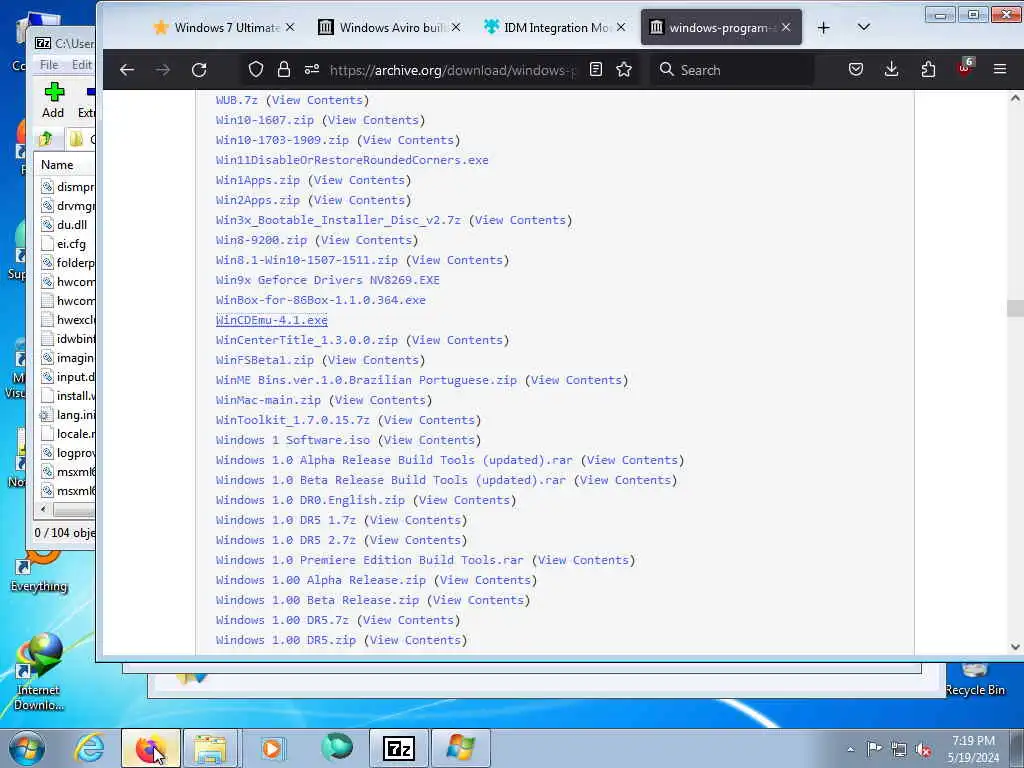Click muted volume tray icon
Screen dimensions: 1024x768
click(x=923, y=750)
